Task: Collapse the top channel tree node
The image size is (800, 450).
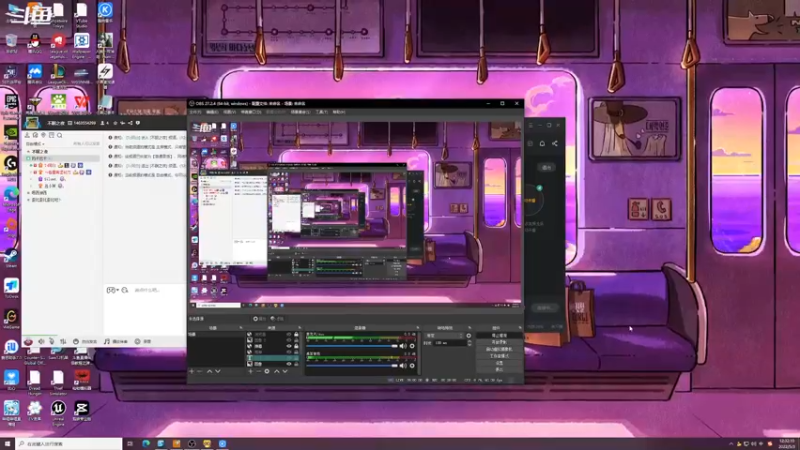Action: coord(29,152)
